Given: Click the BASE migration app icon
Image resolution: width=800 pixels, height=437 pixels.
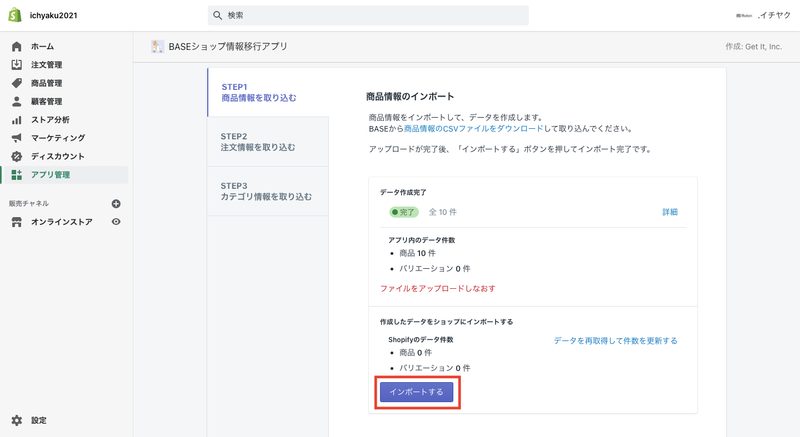Looking at the screenshot, I should point(158,46).
